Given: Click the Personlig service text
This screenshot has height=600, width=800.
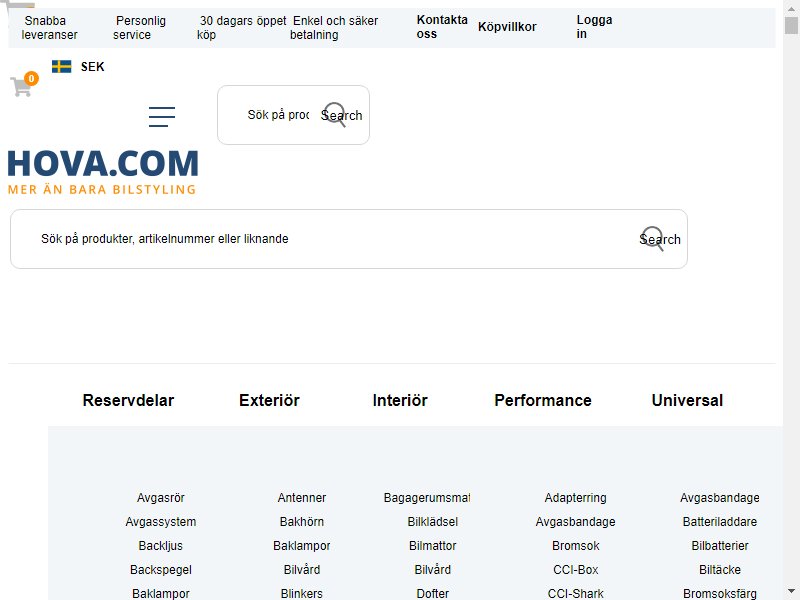Looking at the screenshot, I should pyautogui.click(x=139, y=28).
